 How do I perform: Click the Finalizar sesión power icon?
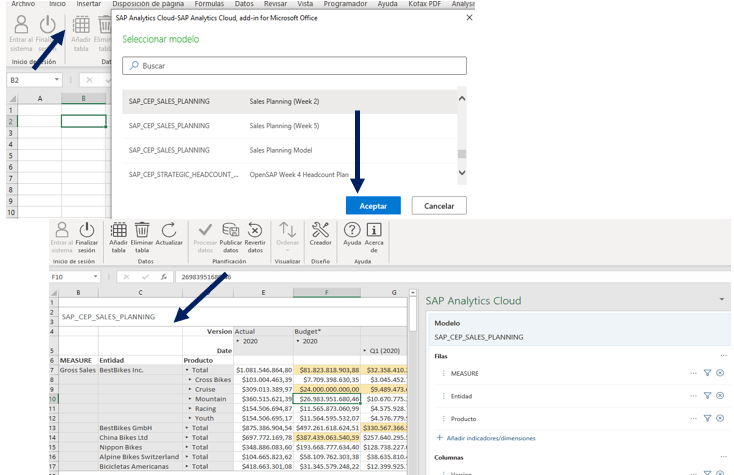pos(87,231)
